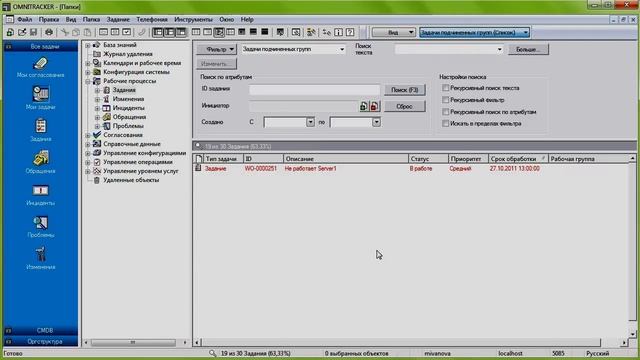Click the status bar magnifier icon

click(x=212, y=353)
